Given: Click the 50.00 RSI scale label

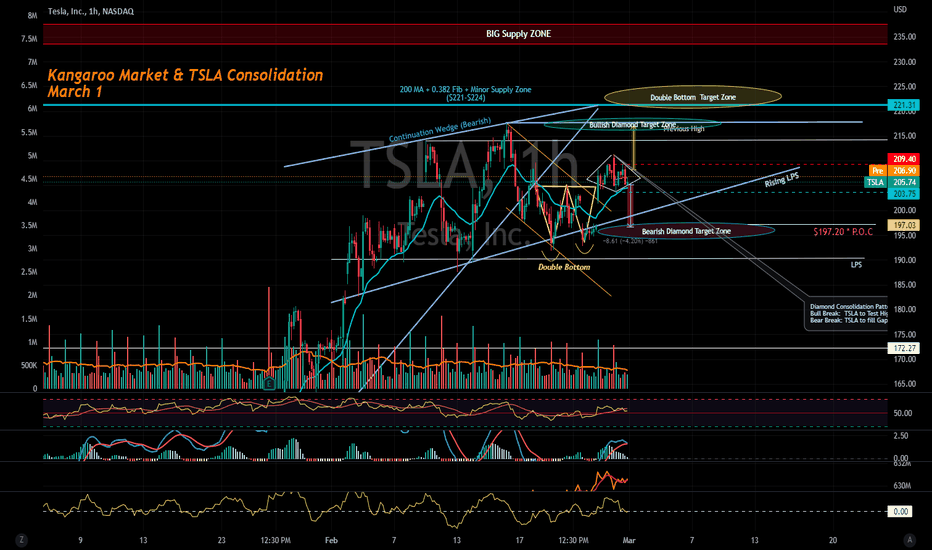Looking at the screenshot, I should click(x=903, y=413).
